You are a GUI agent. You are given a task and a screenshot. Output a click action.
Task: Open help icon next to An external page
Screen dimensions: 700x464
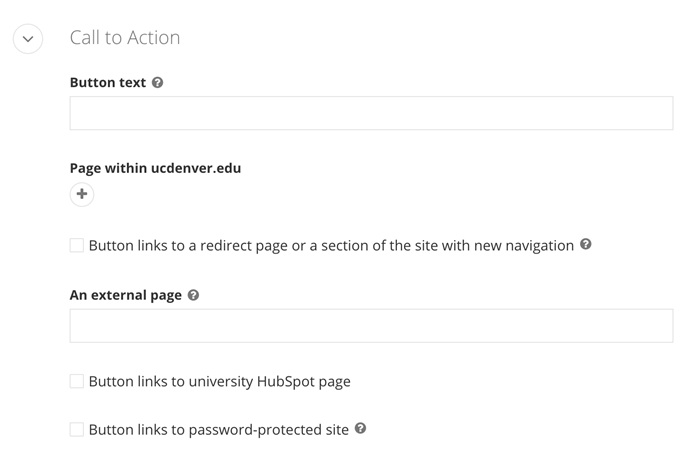[x=194, y=296]
